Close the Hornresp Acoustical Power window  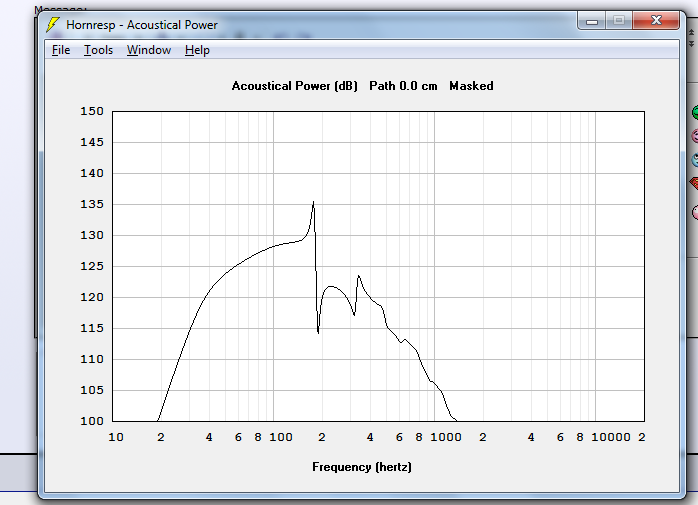656,20
